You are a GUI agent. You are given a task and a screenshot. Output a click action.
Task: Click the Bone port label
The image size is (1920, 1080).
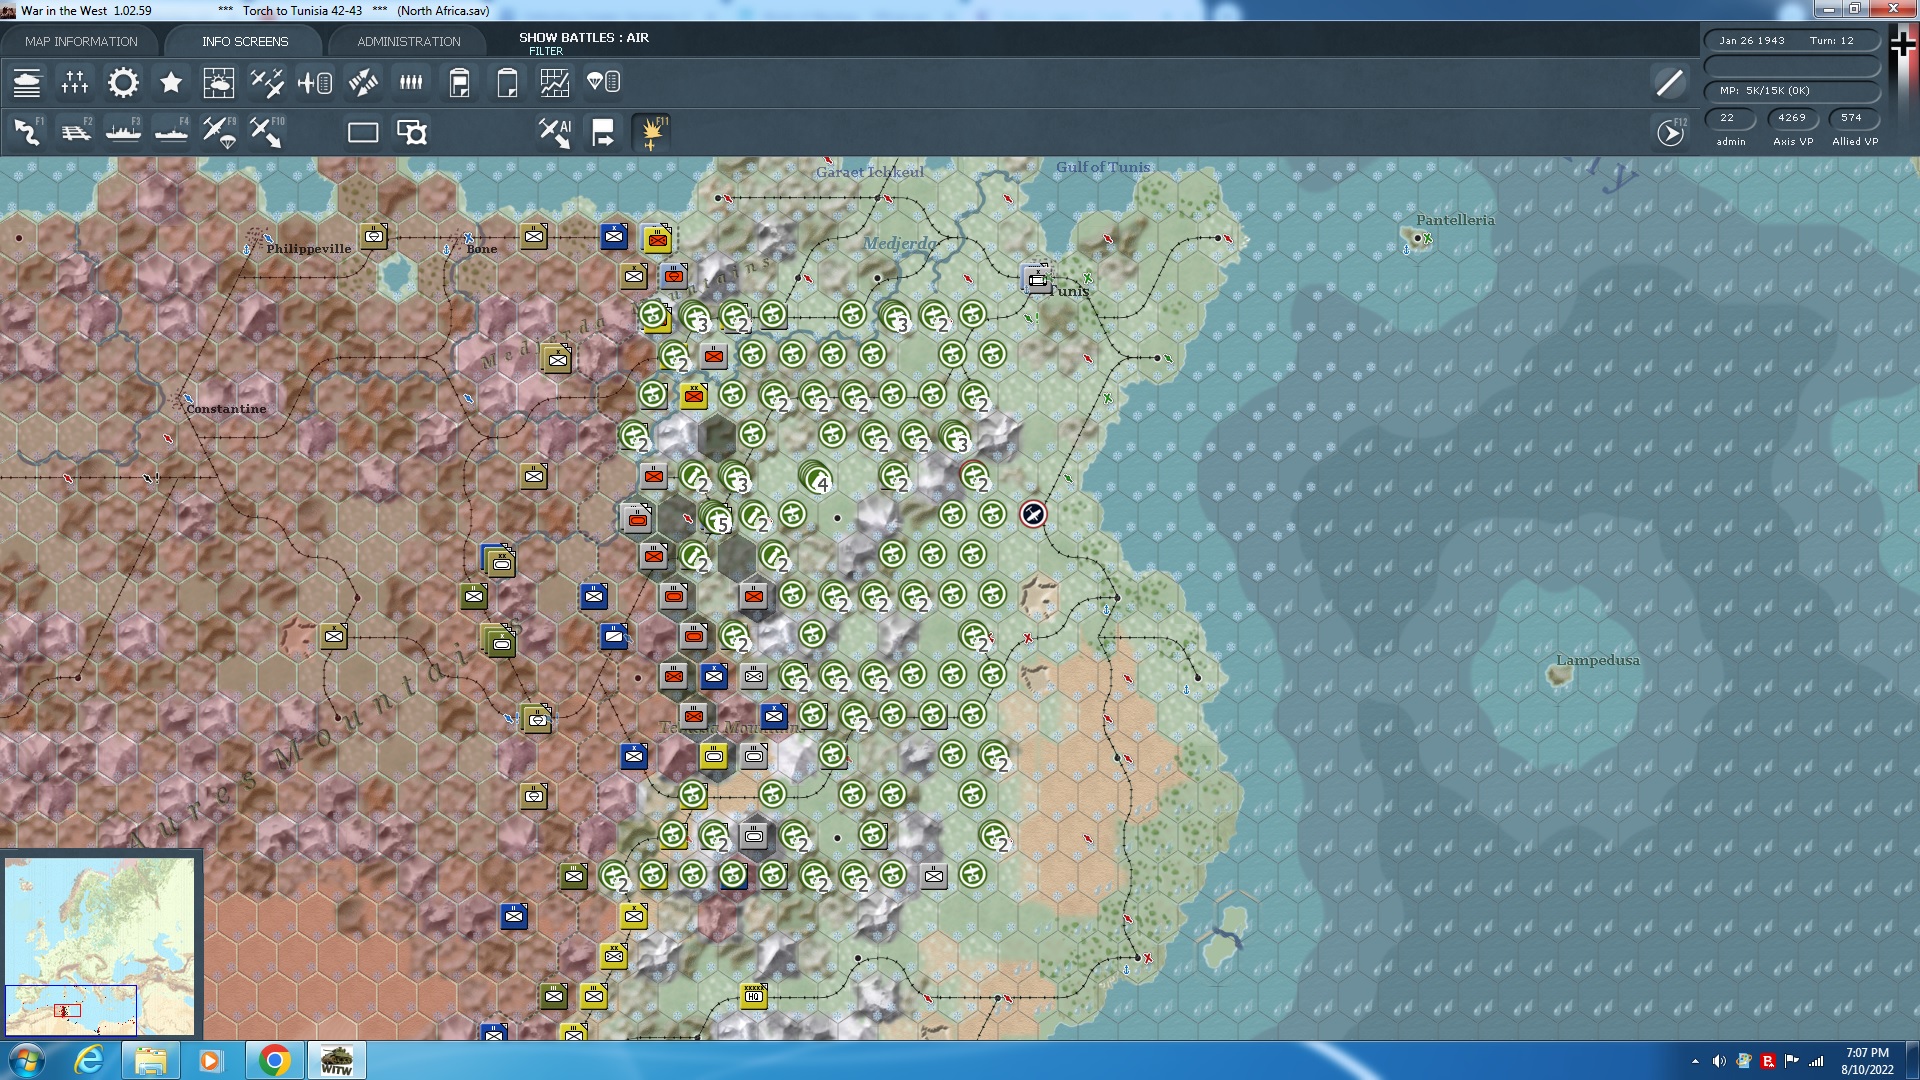481,249
